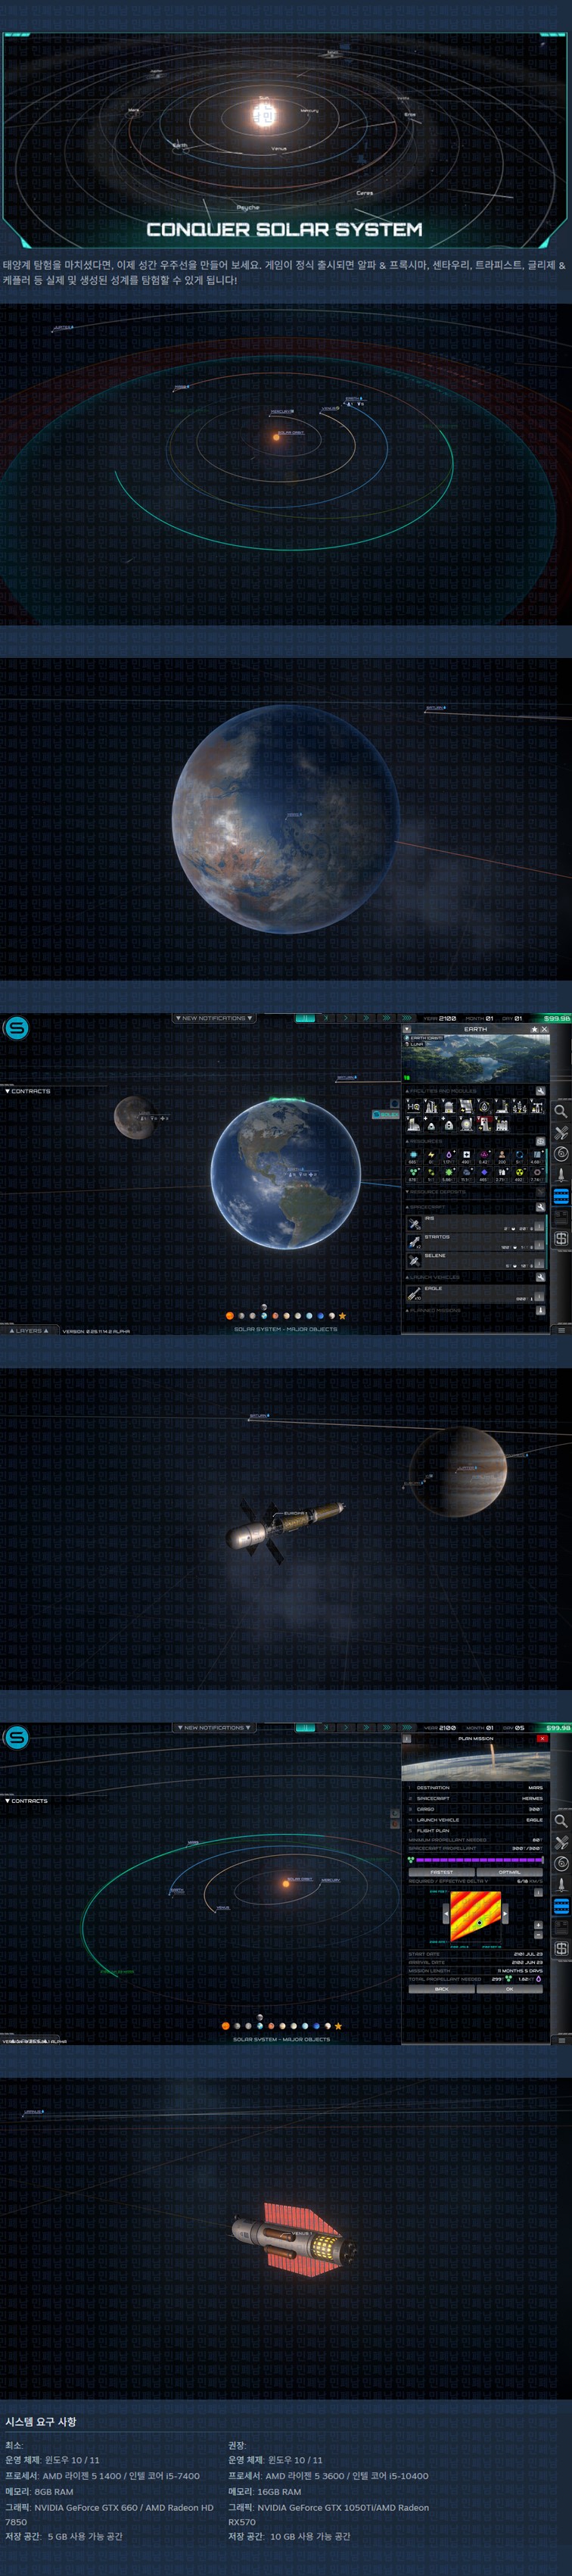Click the rocket icon in the first sidebar
The height and width of the screenshot is (2576, 572).
click(x=561, y=1175)
